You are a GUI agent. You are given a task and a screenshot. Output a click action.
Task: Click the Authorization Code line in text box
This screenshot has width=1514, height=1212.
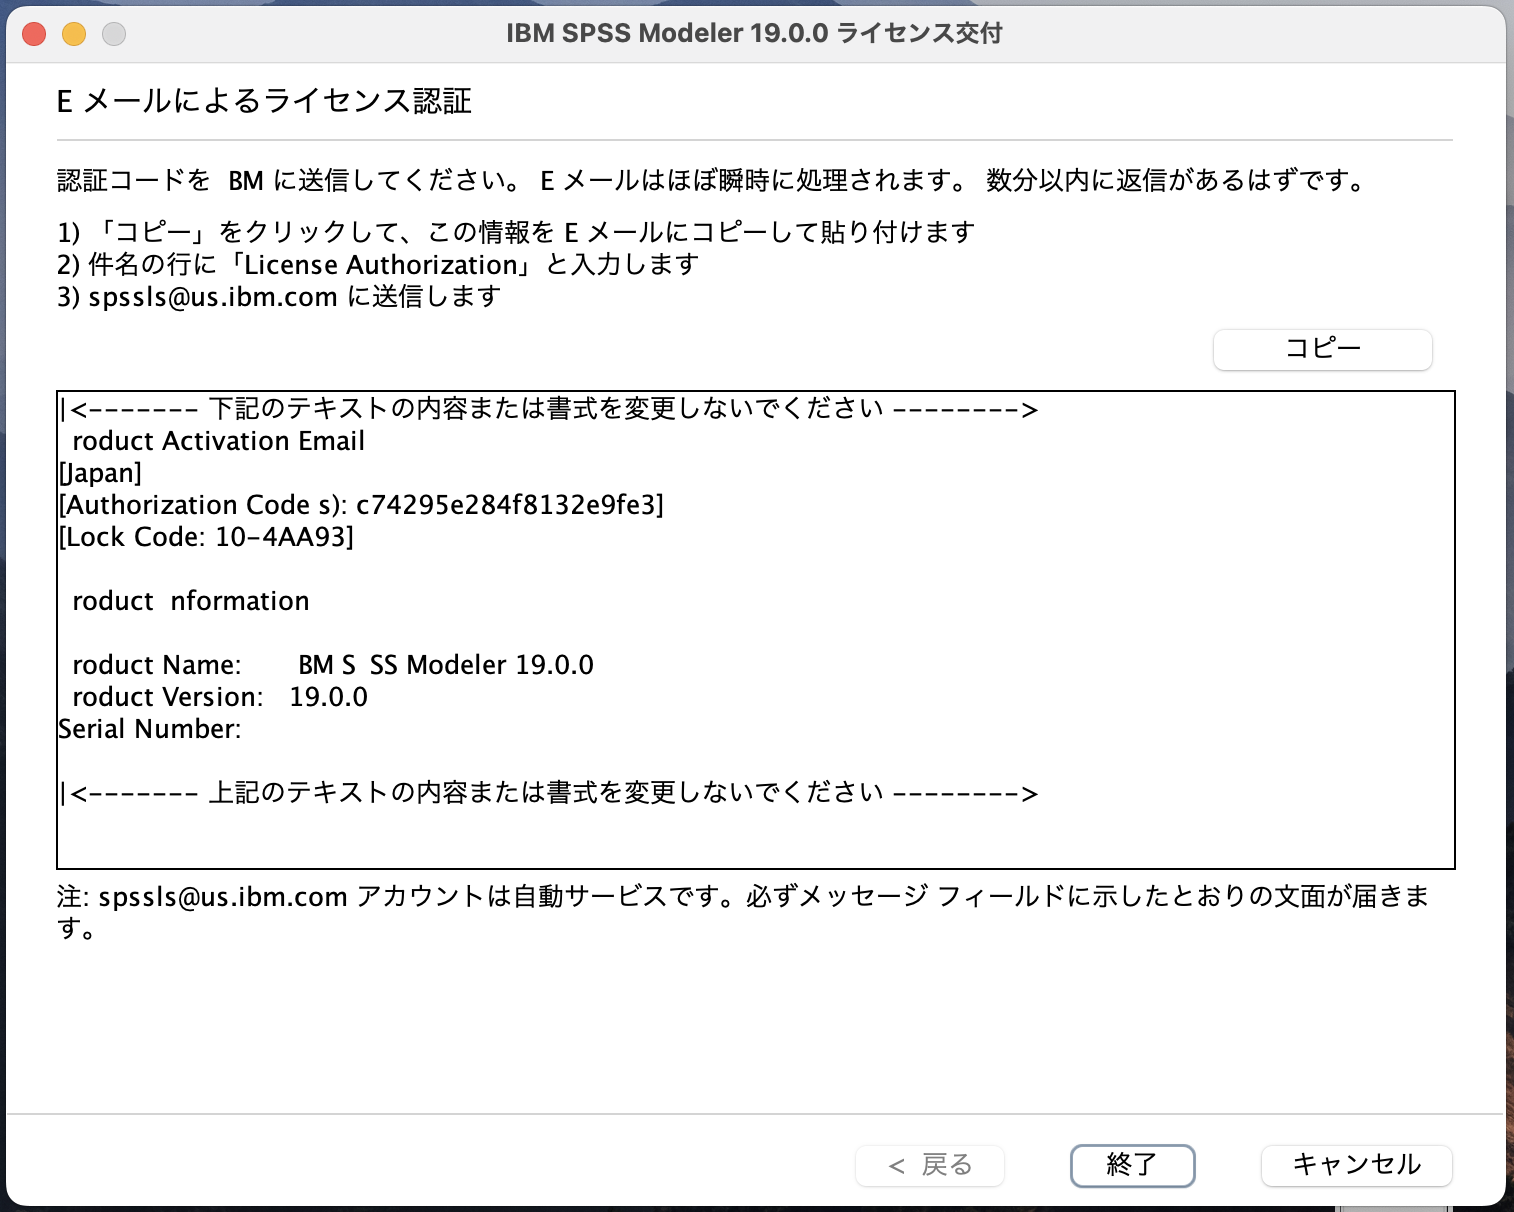[361, 505]
